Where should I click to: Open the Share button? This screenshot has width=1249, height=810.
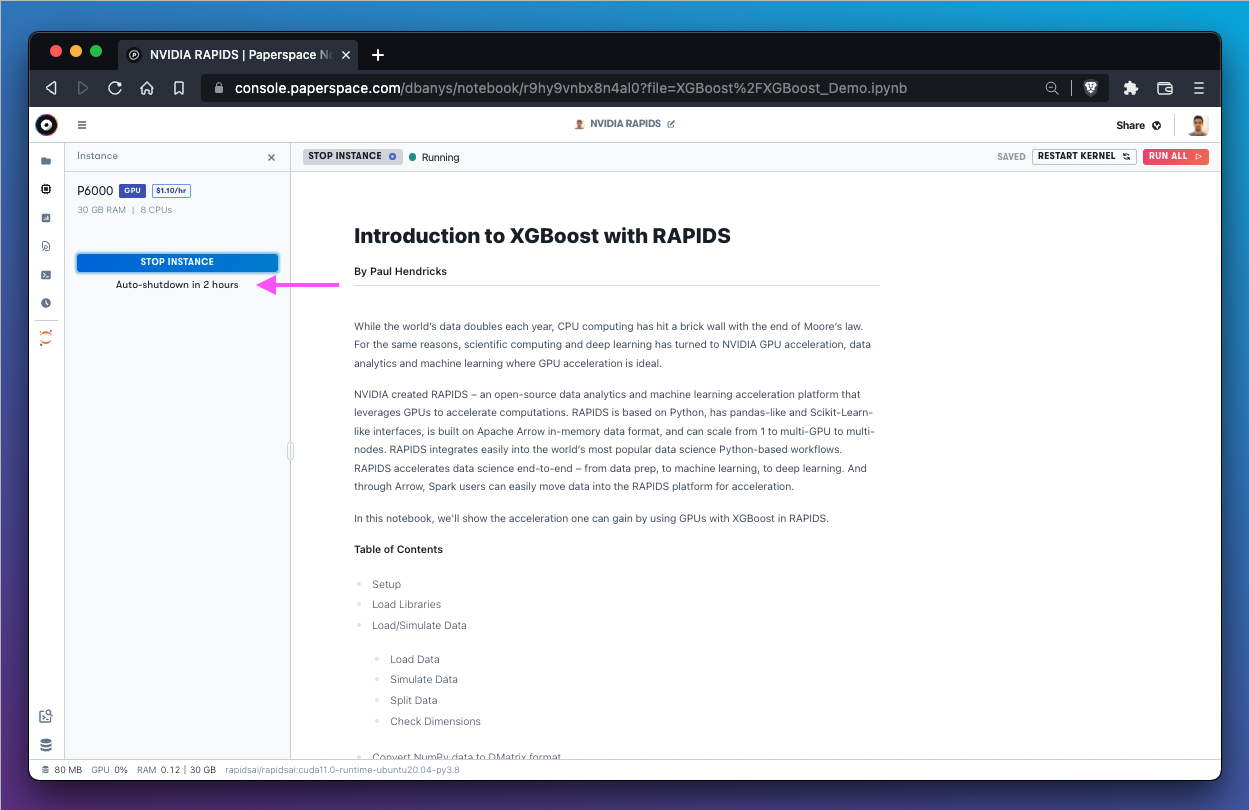(1139, 125)
